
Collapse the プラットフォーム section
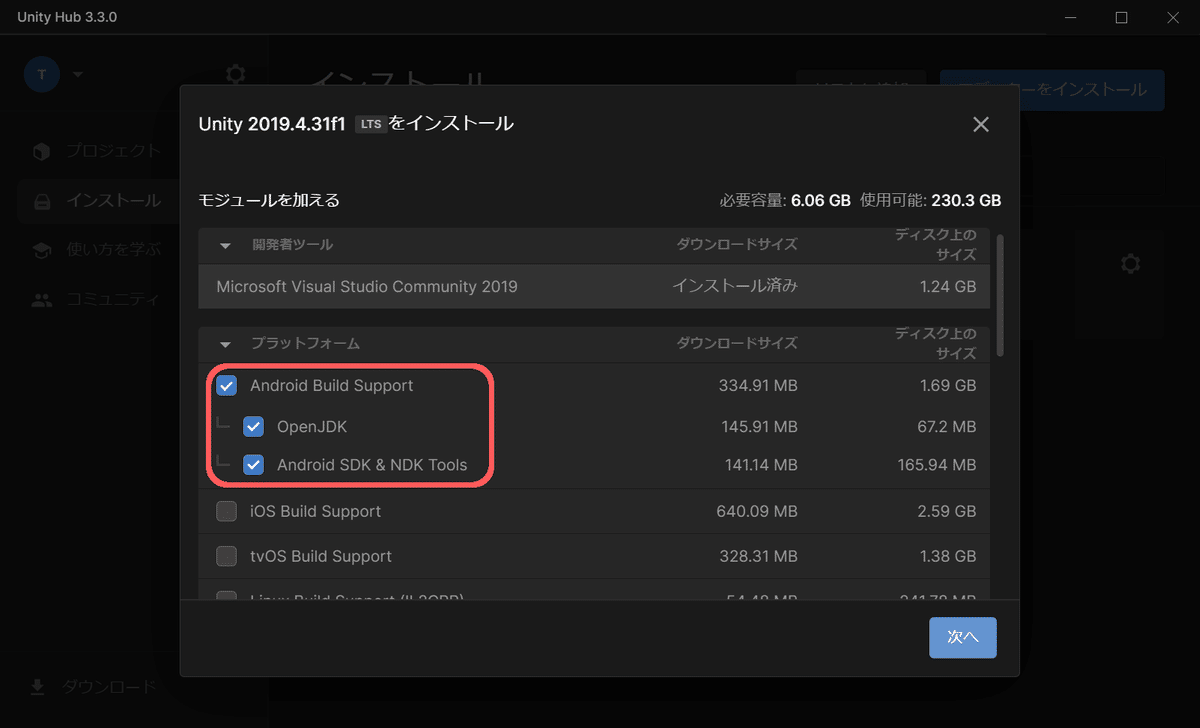click(225, 344)
